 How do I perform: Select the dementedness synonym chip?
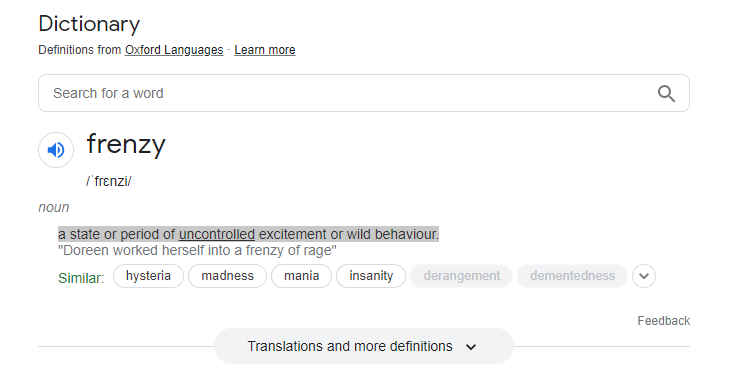coord(572,276)
